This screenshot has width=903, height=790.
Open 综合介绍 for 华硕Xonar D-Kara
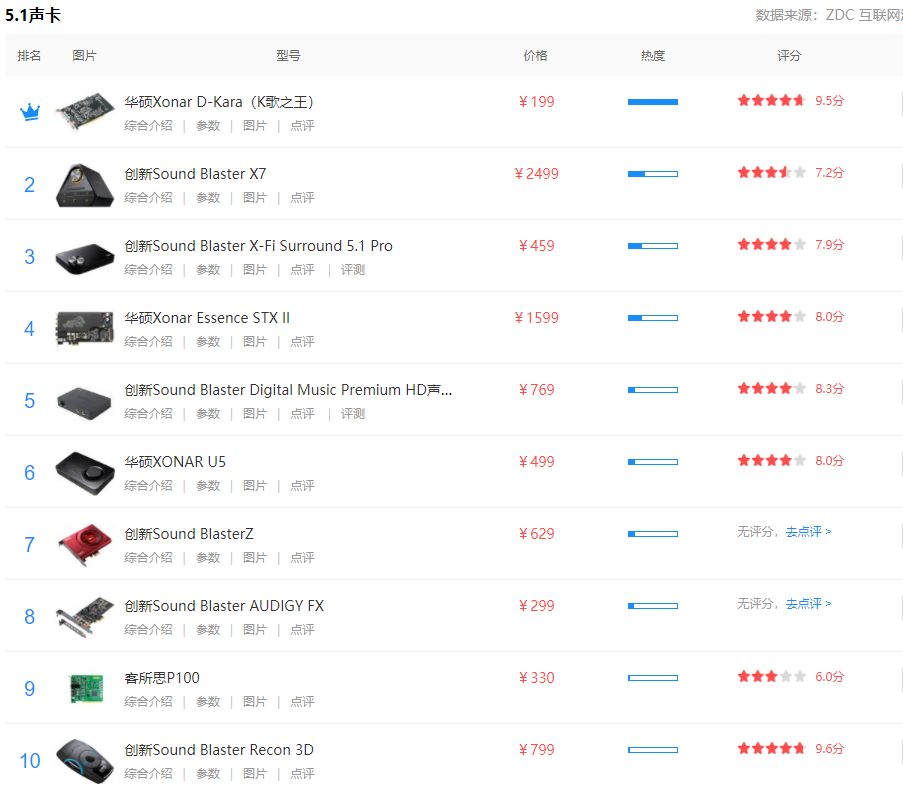(148, 126)
